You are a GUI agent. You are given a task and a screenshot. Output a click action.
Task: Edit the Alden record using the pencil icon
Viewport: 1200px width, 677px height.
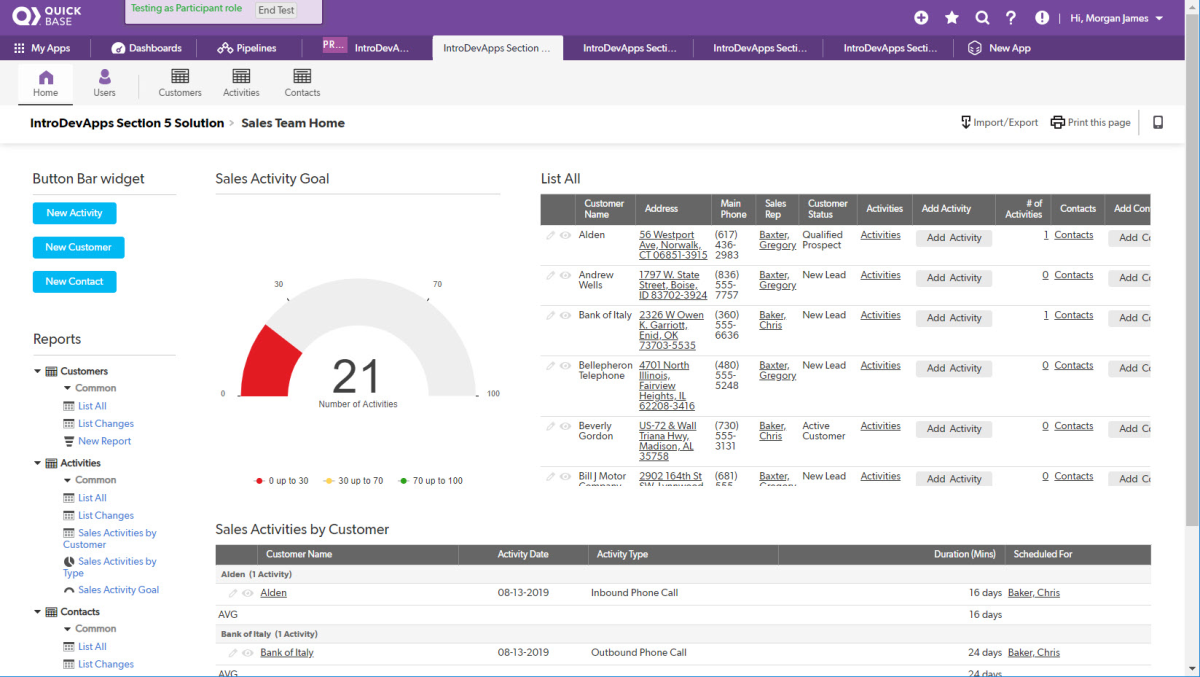click(549, 235)
